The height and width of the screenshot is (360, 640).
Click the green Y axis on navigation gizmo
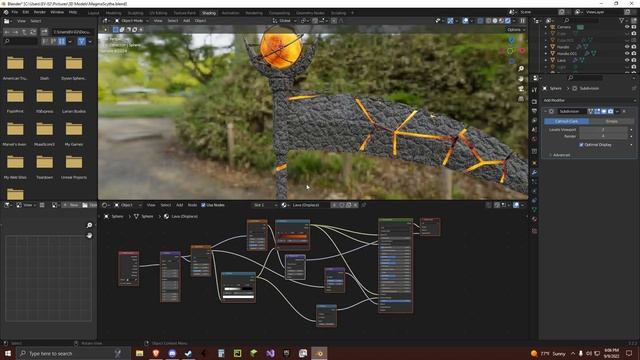(510, 51)
